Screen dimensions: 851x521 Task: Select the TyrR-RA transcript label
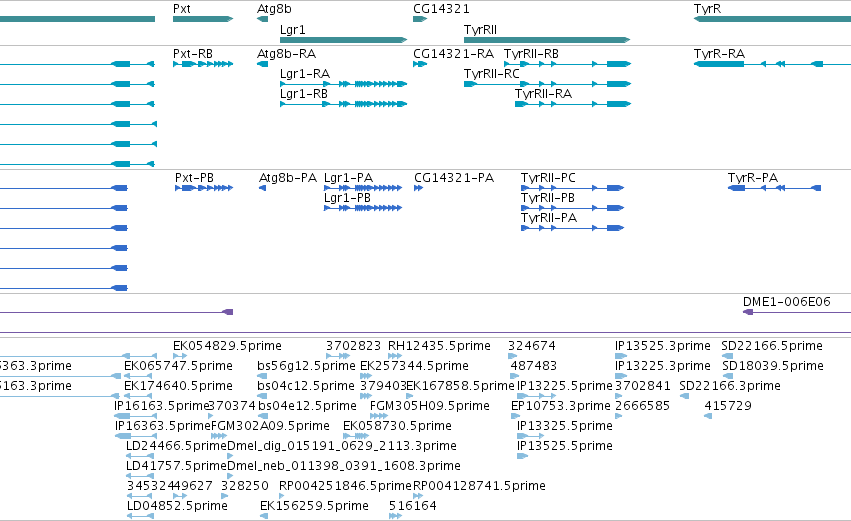point(719,54)
